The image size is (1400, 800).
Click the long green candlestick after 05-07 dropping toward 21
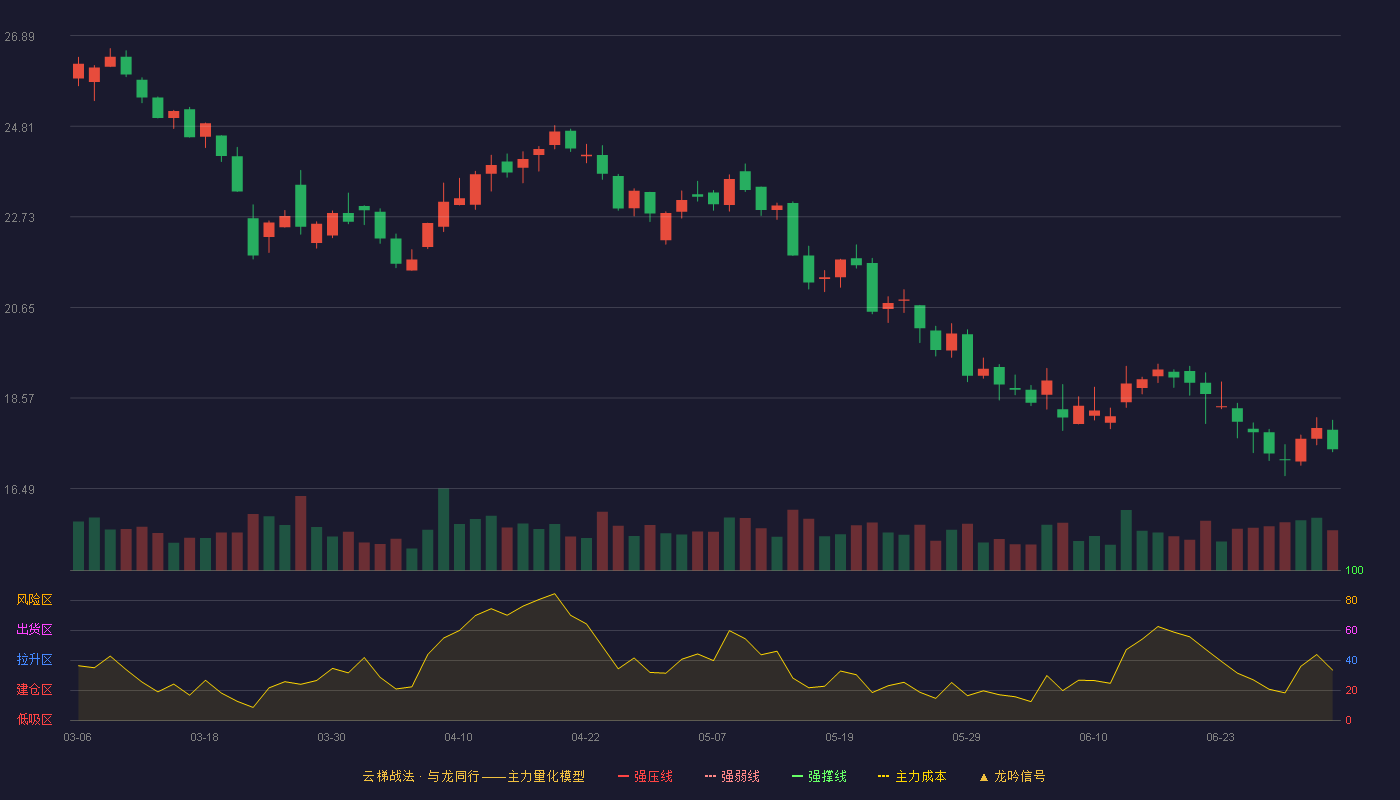click(x=792, y=229)
